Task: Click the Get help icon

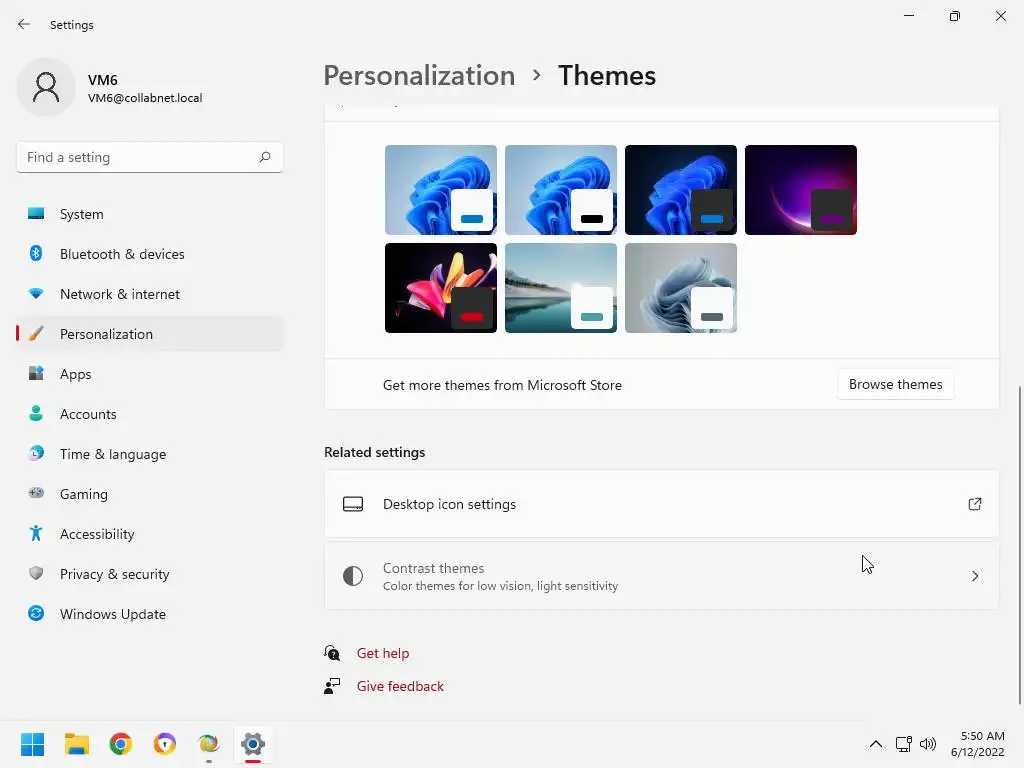Action: pos(332,652)
